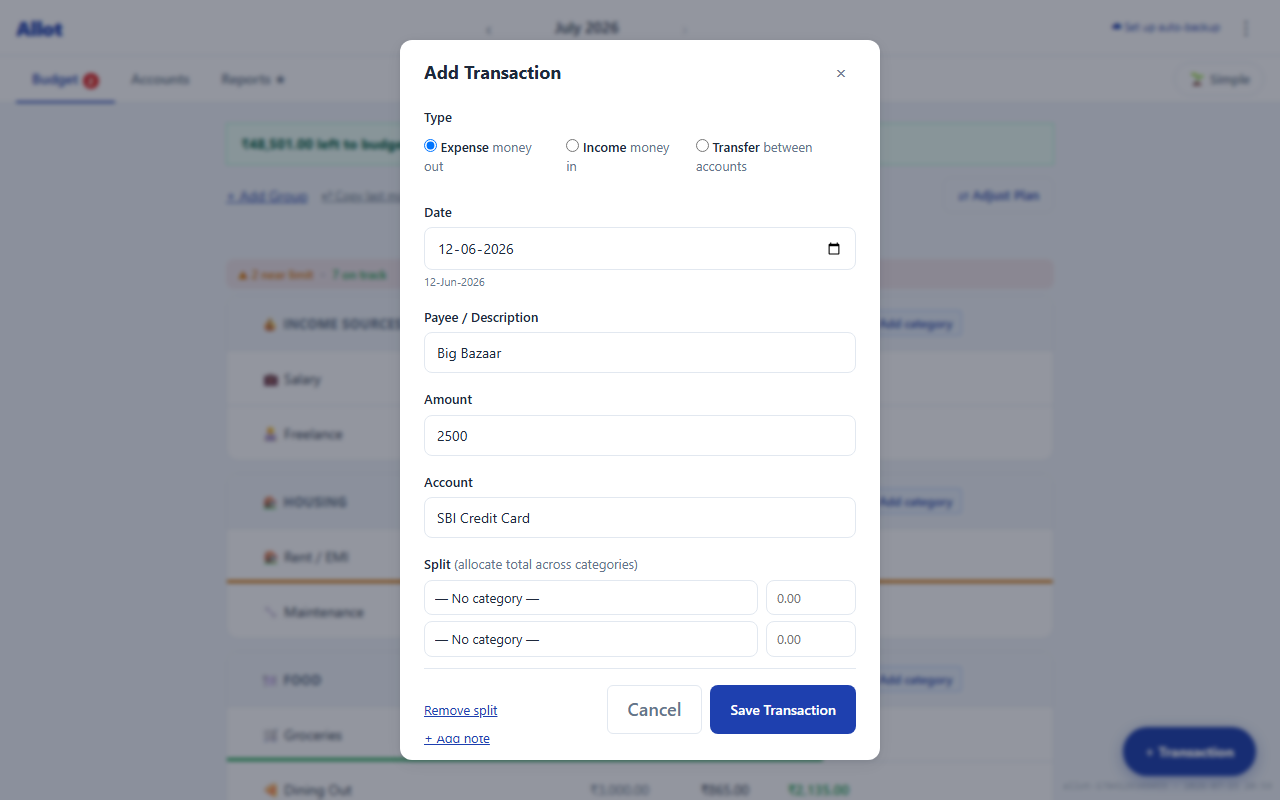Click the Set up auto-backup link
The width and height of the screenshot is (1280, 800).
tap(1165, 28)
